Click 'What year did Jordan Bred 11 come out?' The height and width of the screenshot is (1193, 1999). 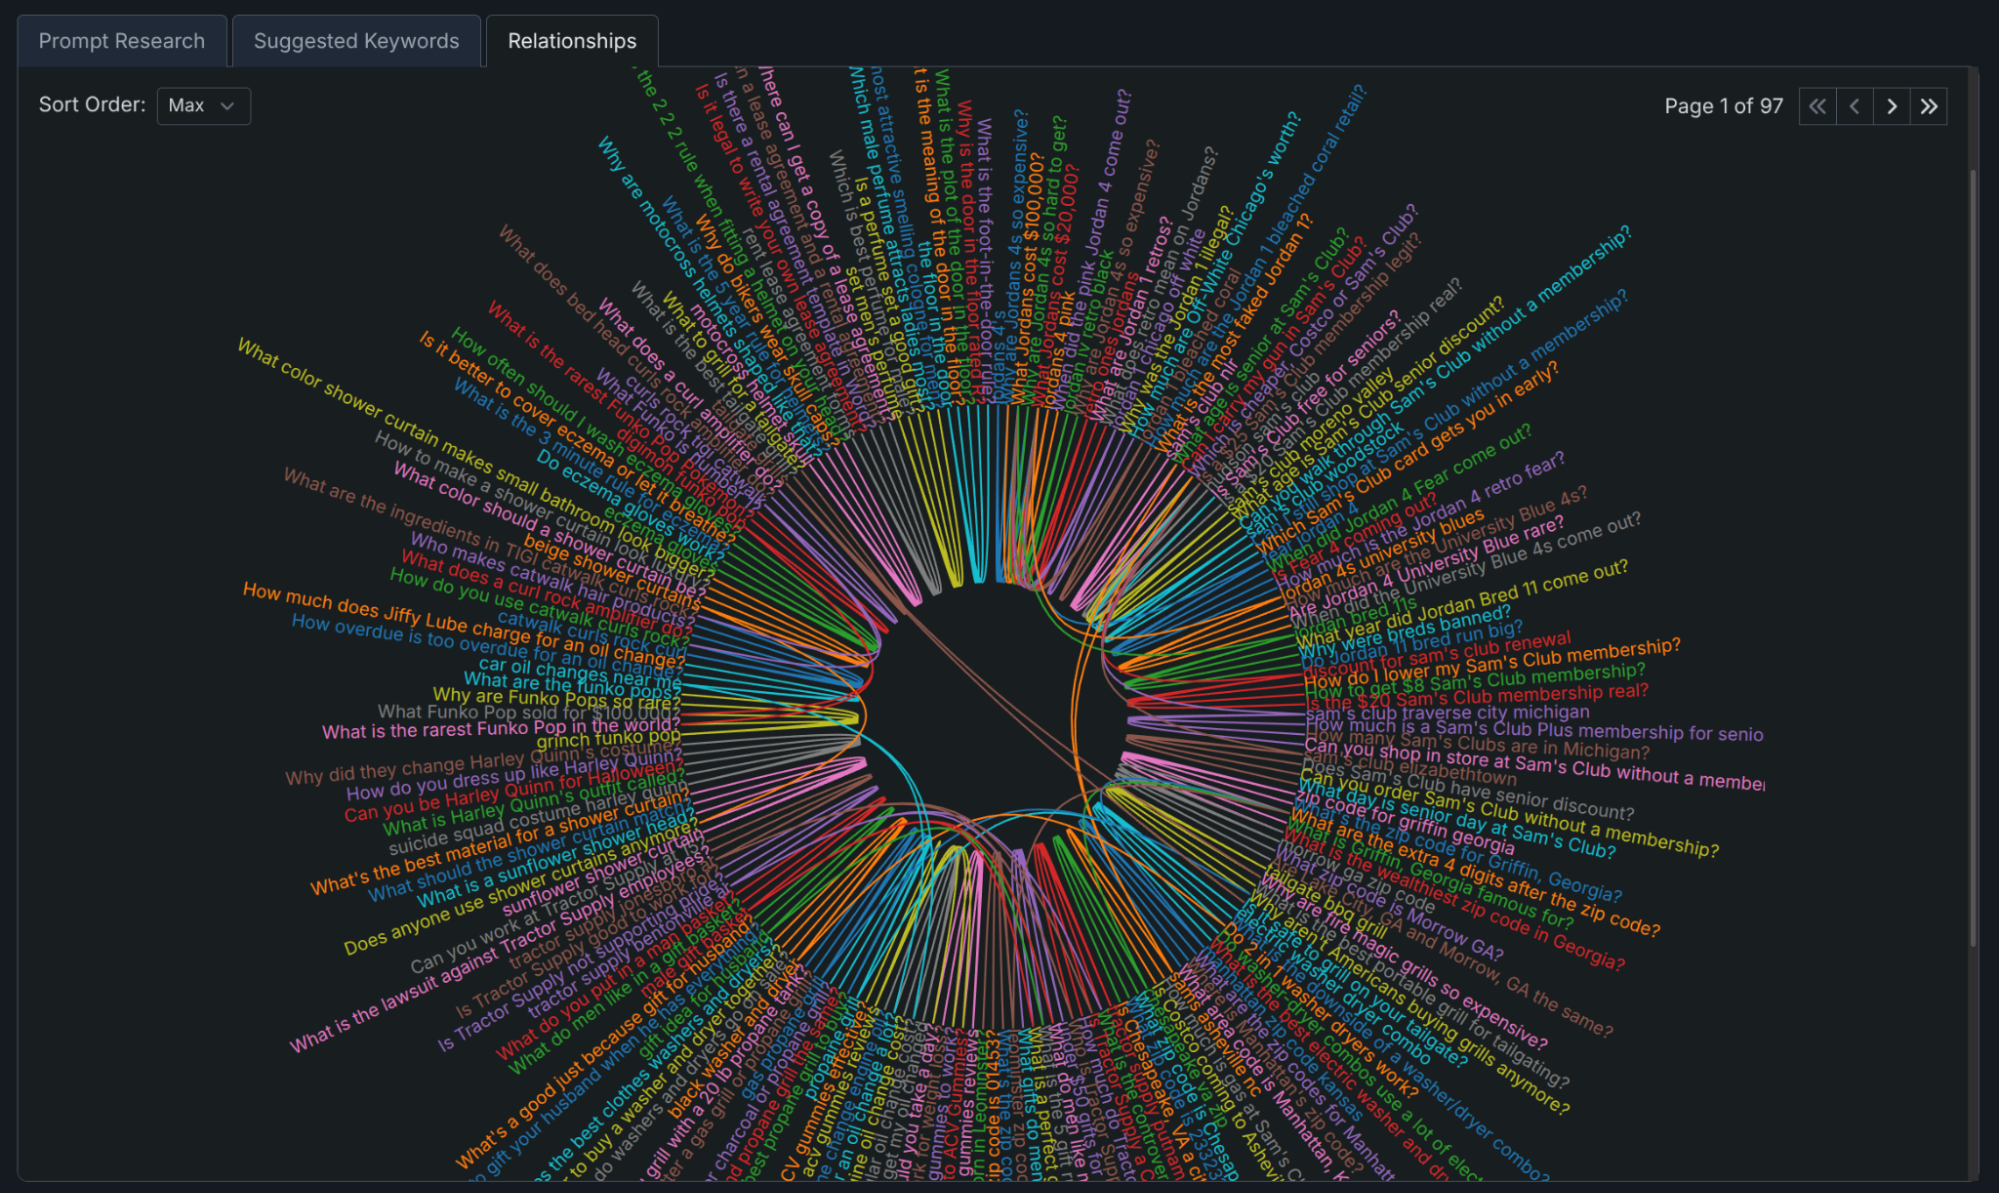[x=1462, y=602]
